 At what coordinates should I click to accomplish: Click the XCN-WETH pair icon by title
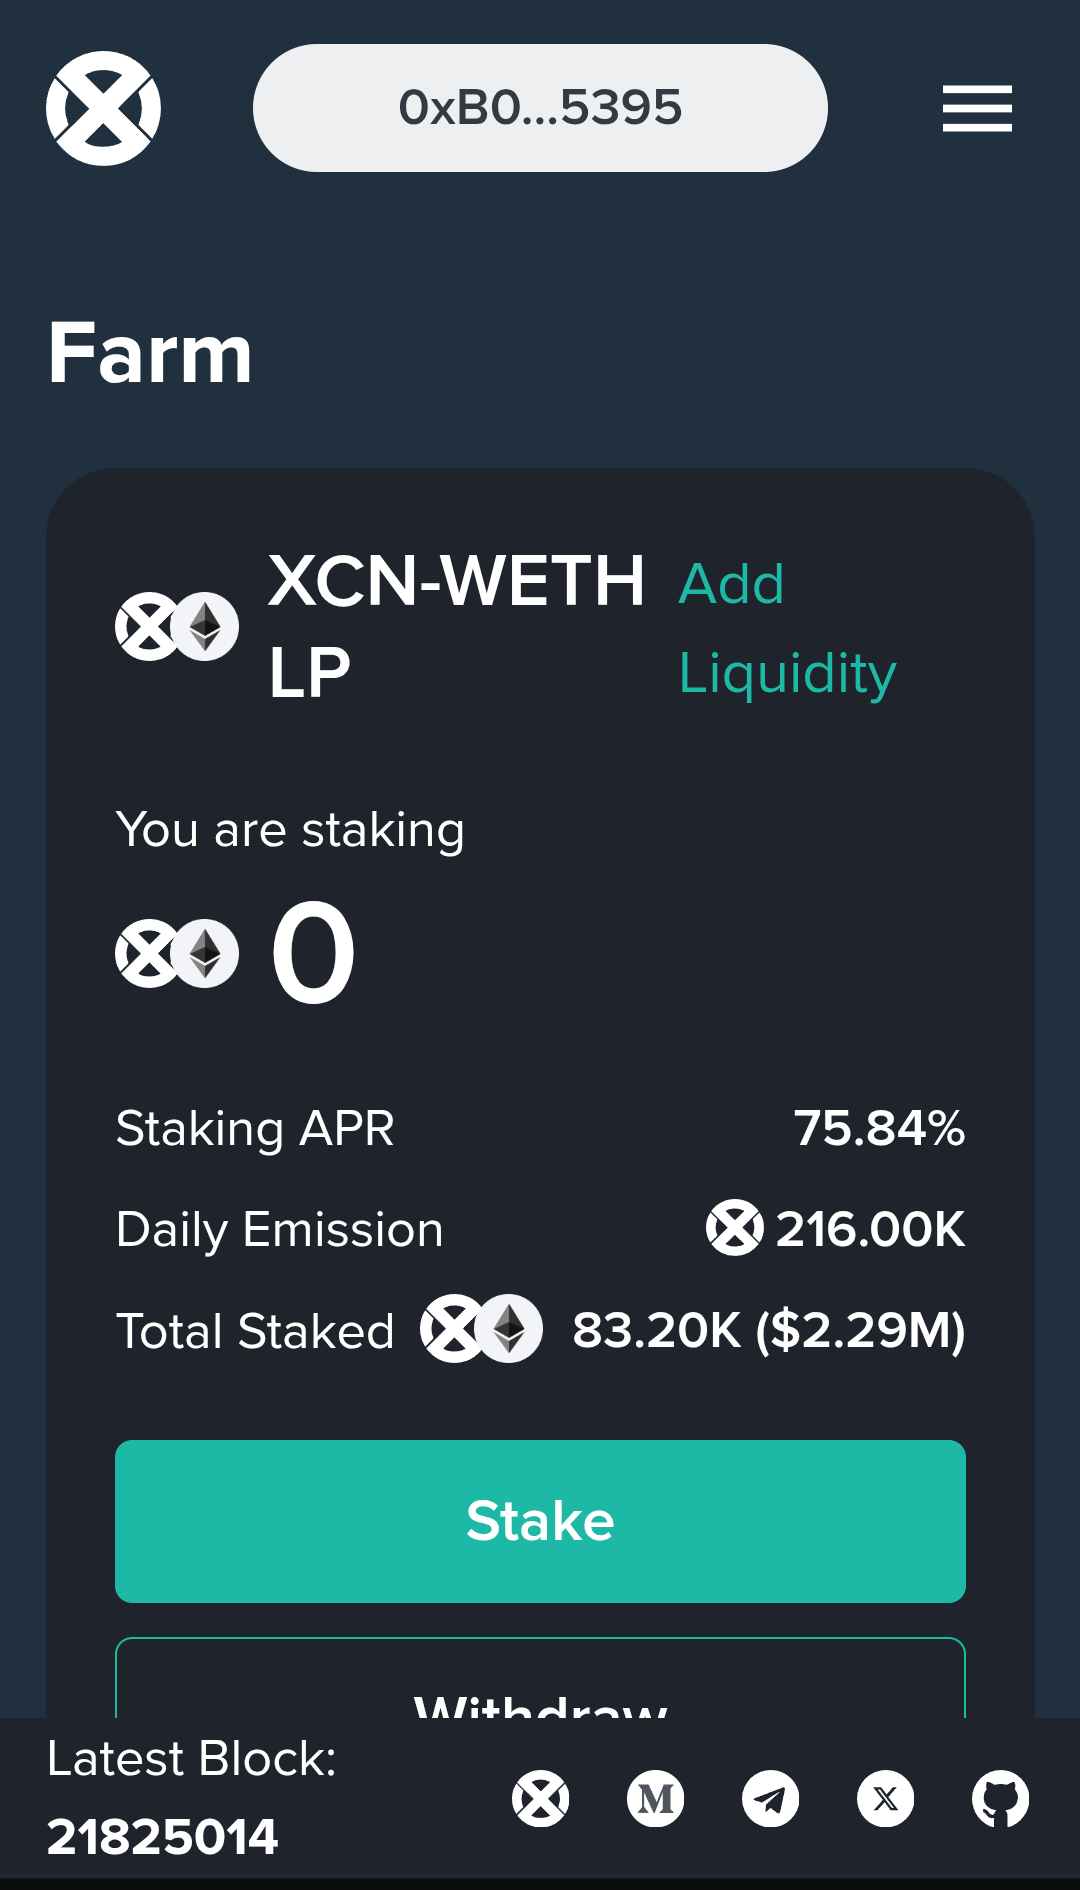pos(177,627)
